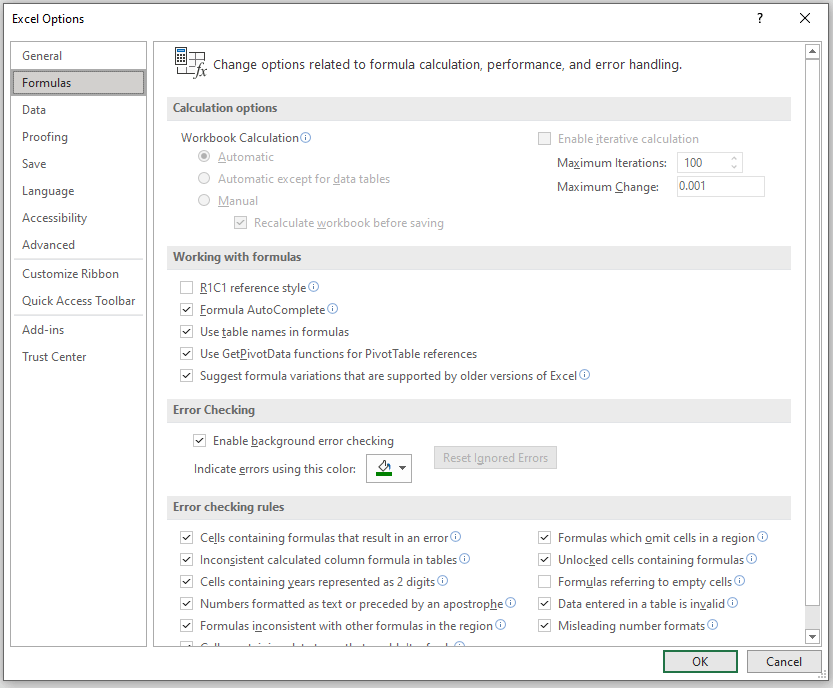
Task: Click info icon for years represented as 2 digits
Action: [x=443, y=581]
